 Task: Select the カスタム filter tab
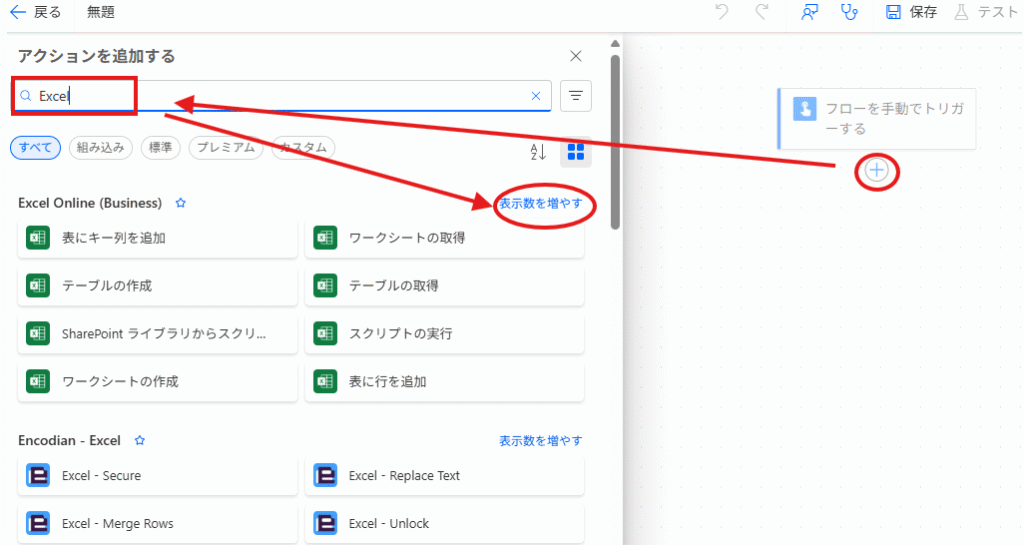[303, 148]
